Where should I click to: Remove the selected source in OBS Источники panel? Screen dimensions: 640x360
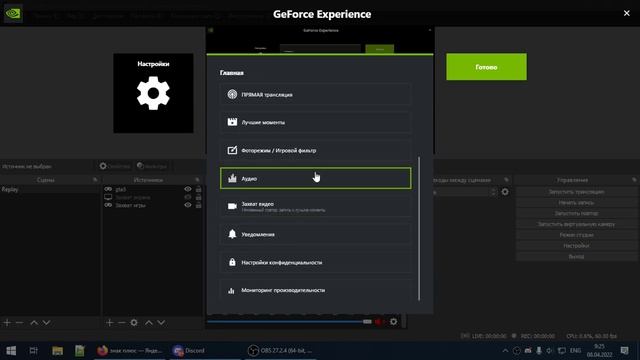(x=122, y=322)
